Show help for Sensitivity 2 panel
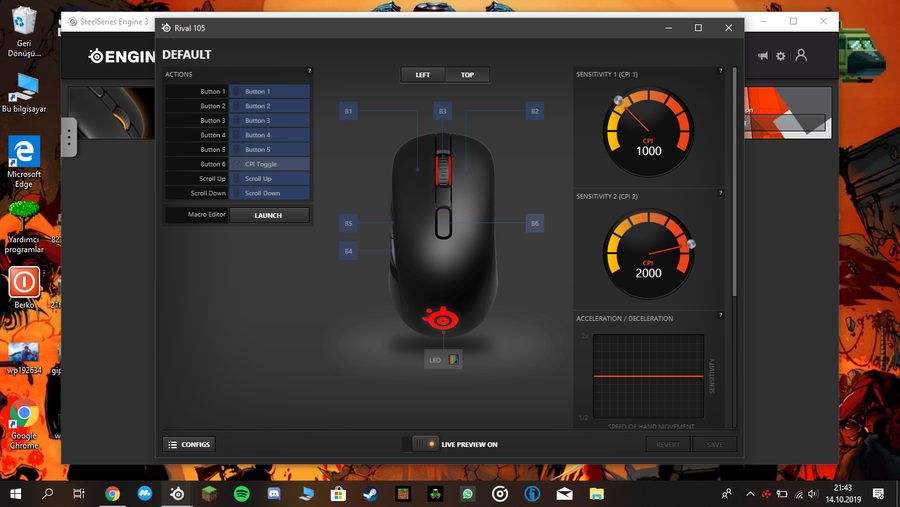This screenshot has width=900, height=507. (720, 193)
